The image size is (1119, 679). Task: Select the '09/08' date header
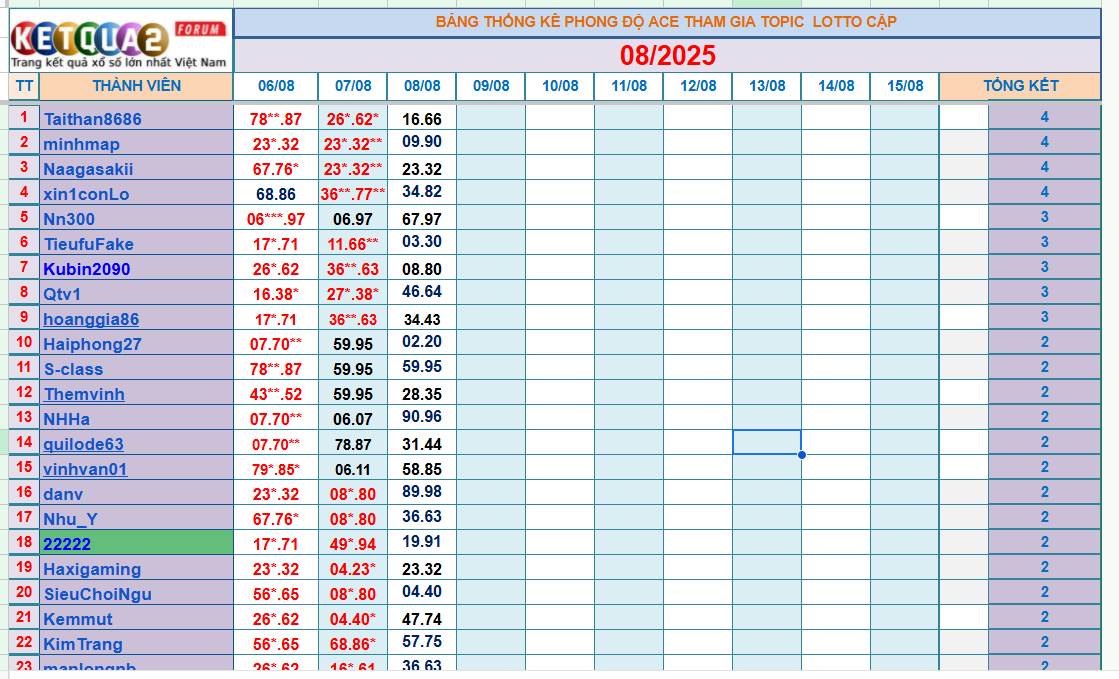point(491,86)
